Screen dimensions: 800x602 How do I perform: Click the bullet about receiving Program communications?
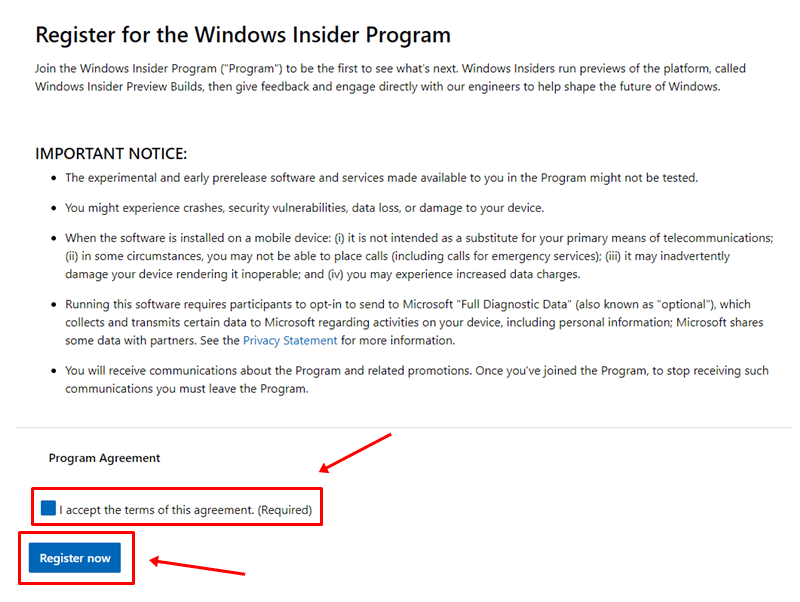(x=416, y=380)
